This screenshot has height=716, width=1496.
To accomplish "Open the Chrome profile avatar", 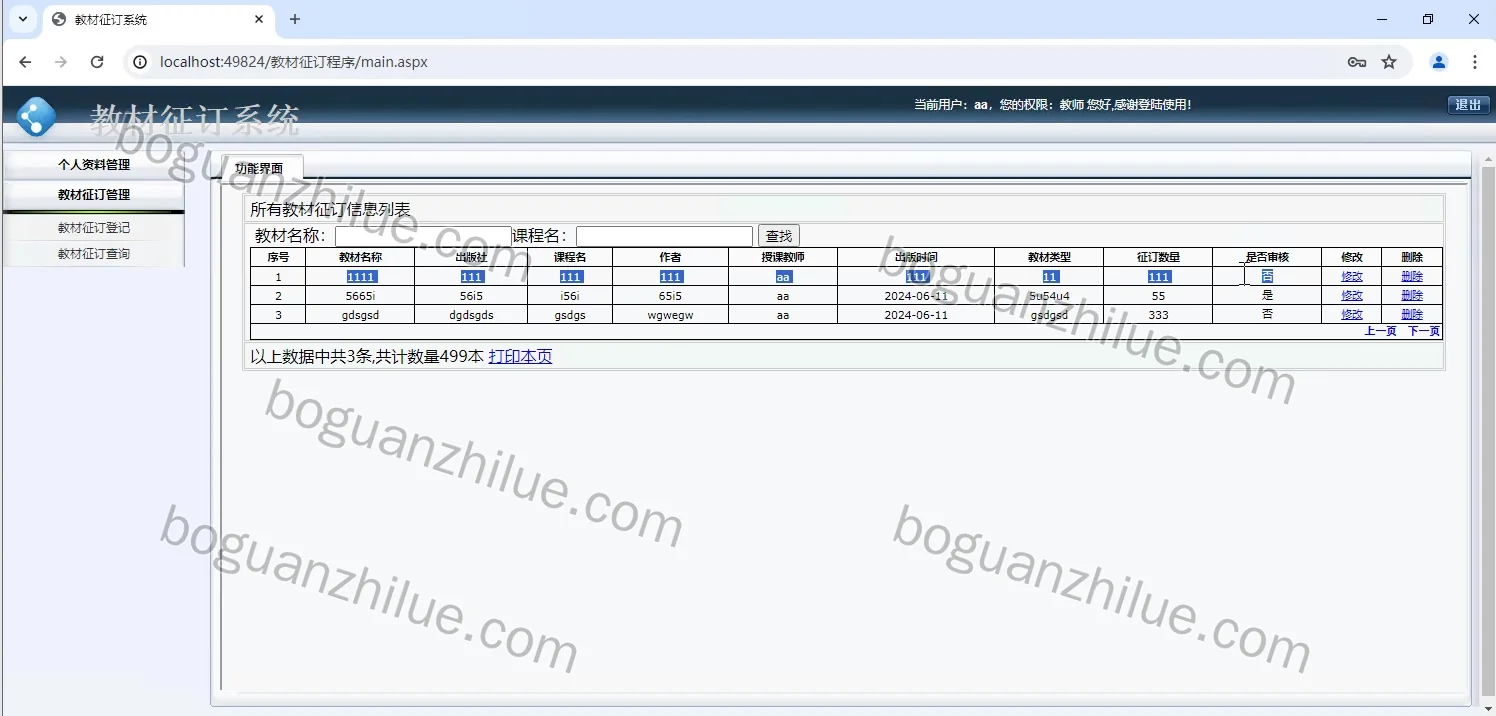I will click(x=1439, y=62).
